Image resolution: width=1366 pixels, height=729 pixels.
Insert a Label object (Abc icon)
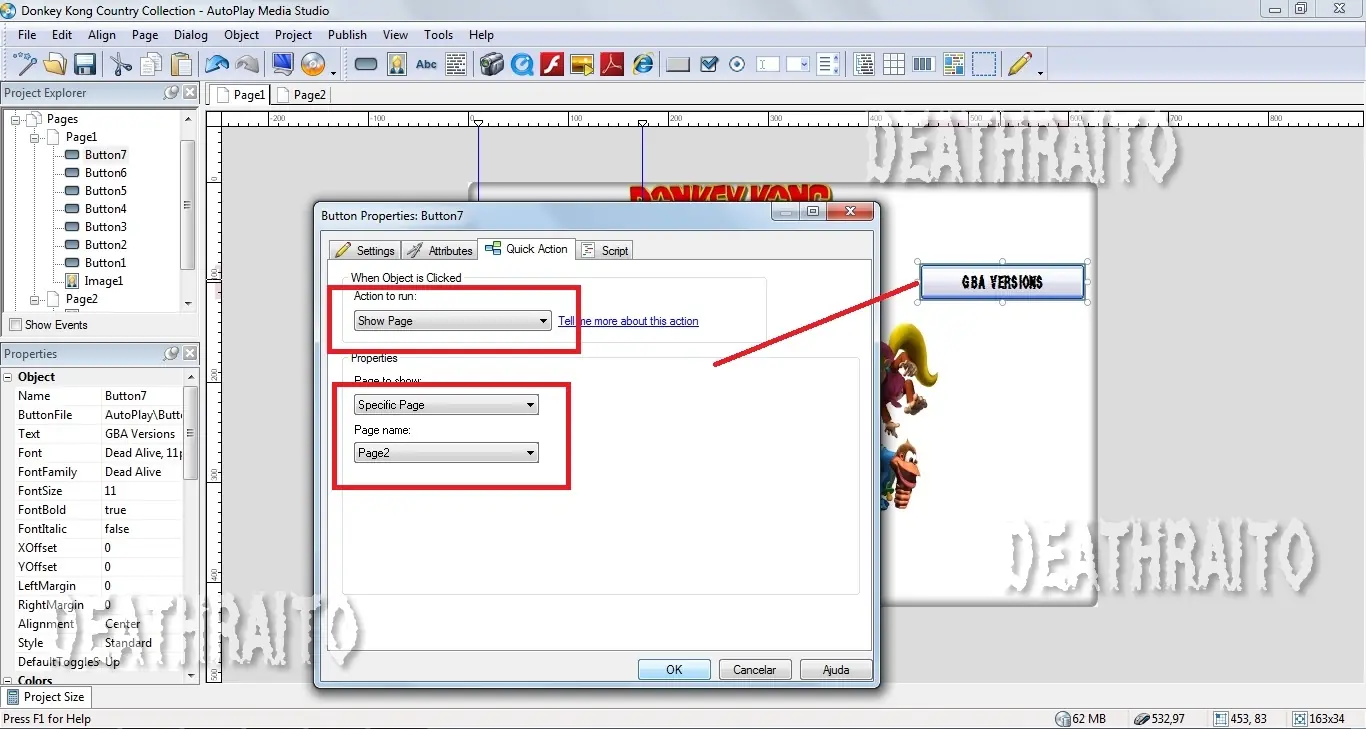426,65
